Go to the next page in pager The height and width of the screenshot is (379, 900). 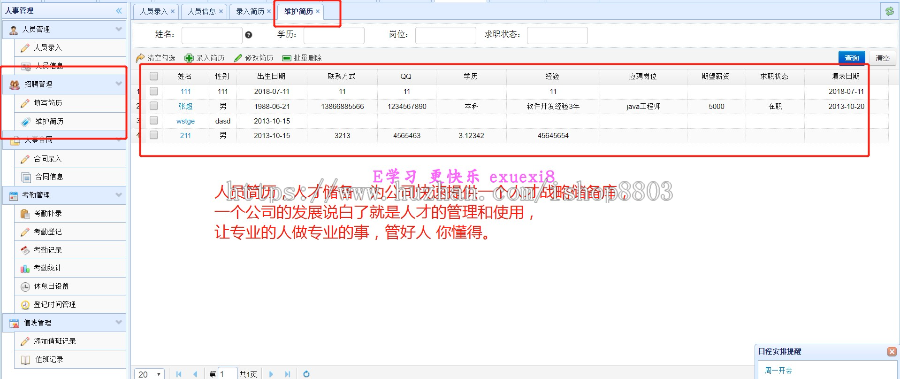tap(271, 374)
